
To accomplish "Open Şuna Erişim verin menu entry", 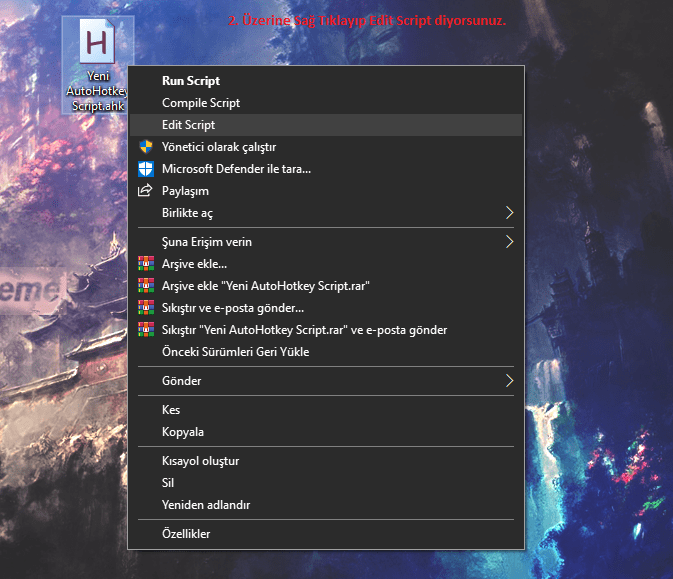I will (326, 242).
